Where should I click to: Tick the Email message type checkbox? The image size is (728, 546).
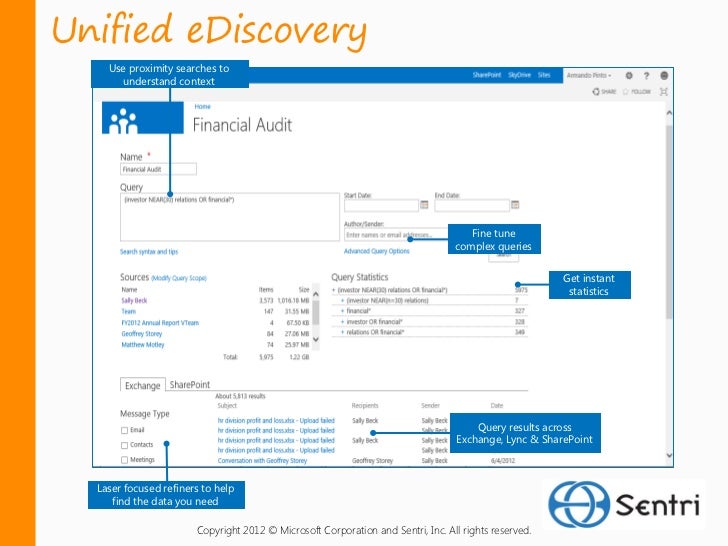(124, 430)
